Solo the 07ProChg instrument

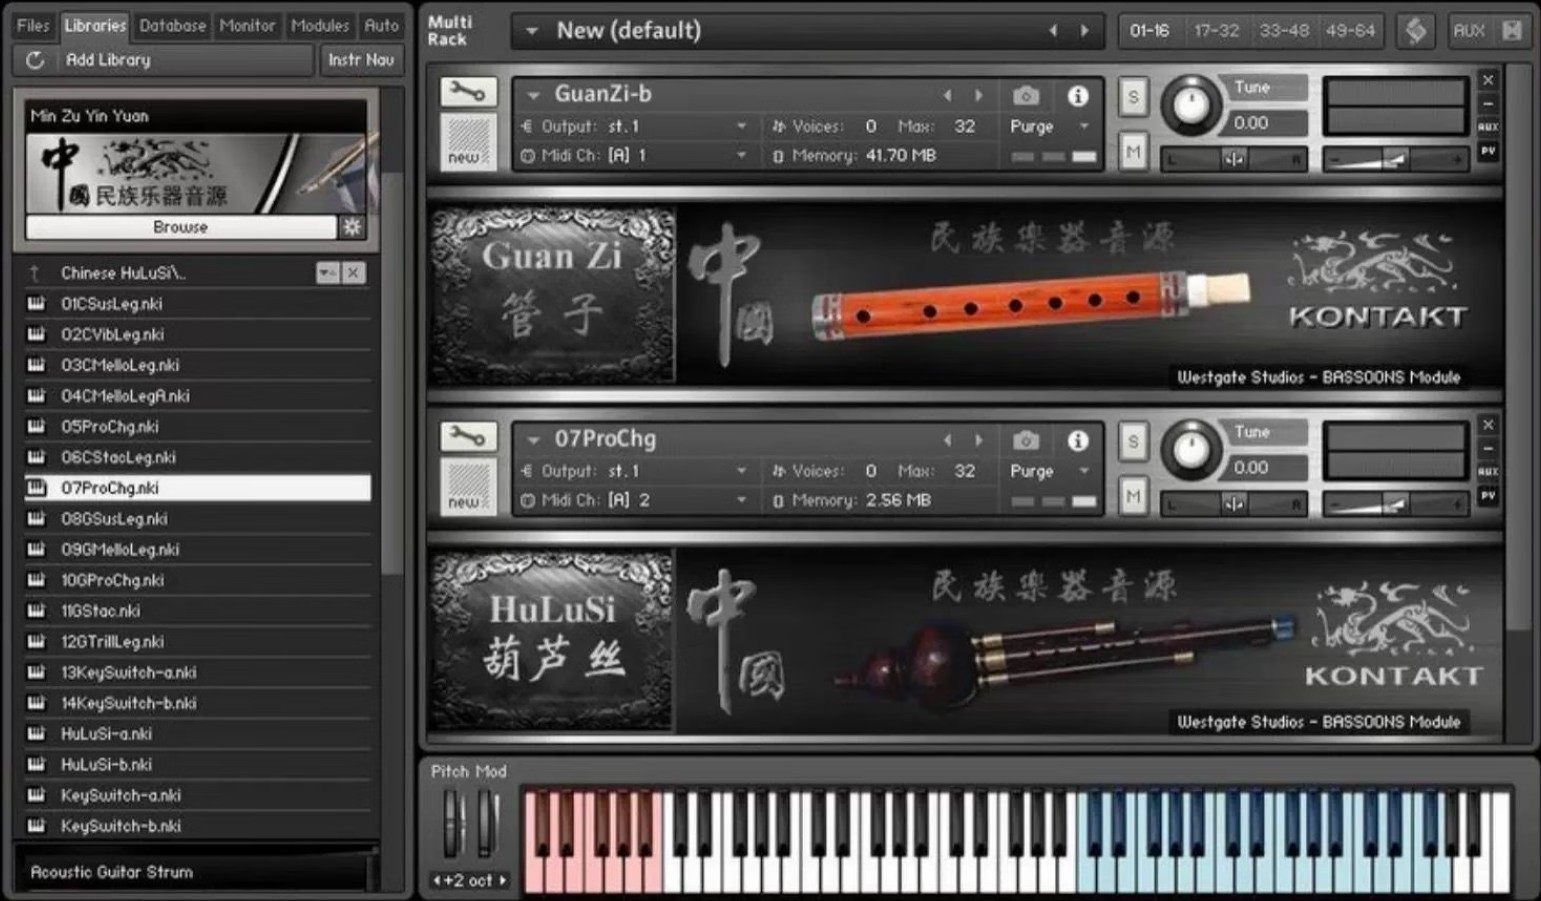(1133, 441)
